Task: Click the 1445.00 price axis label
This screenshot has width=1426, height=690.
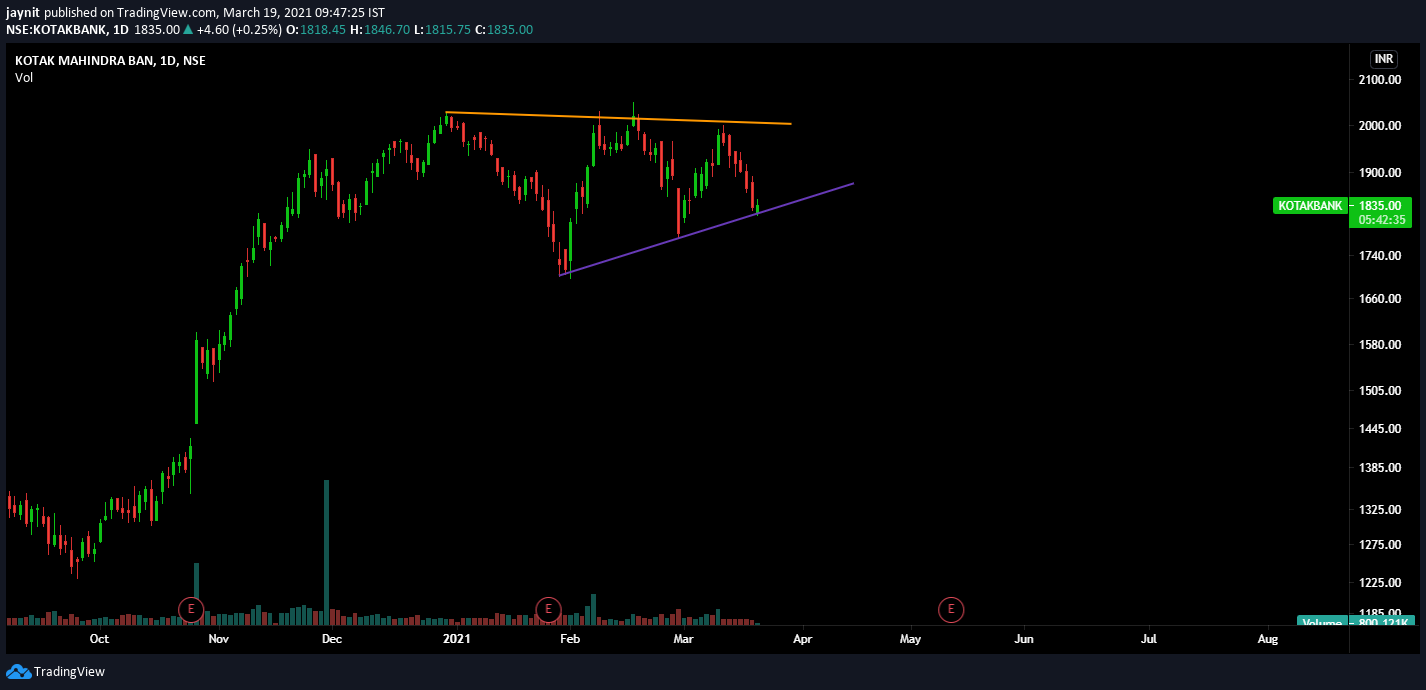Action: point(1379,429)
